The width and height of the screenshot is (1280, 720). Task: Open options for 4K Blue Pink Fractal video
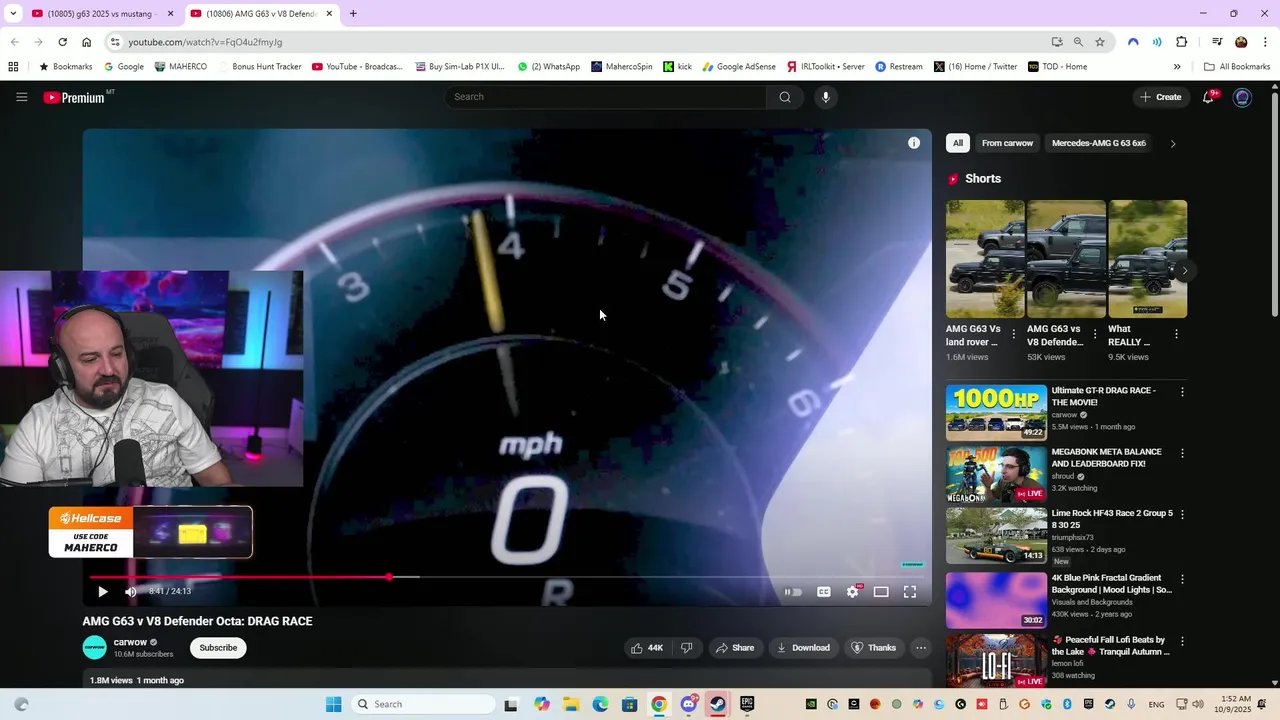click(1182, 579)
